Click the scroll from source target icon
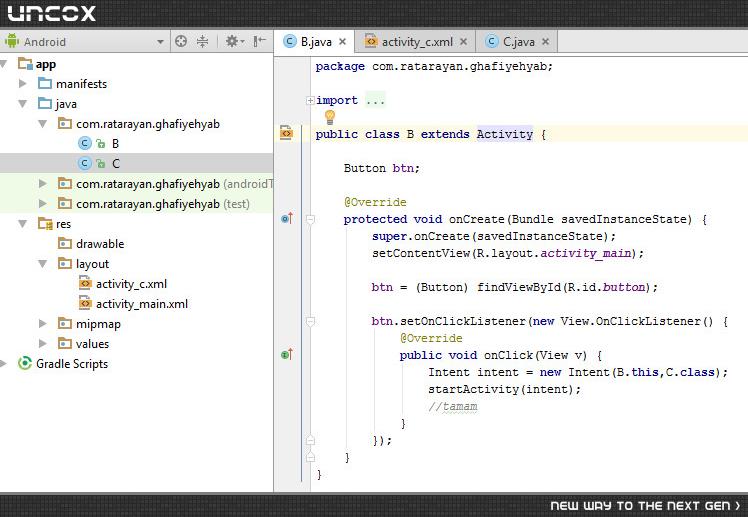 [x=181, y=41]
